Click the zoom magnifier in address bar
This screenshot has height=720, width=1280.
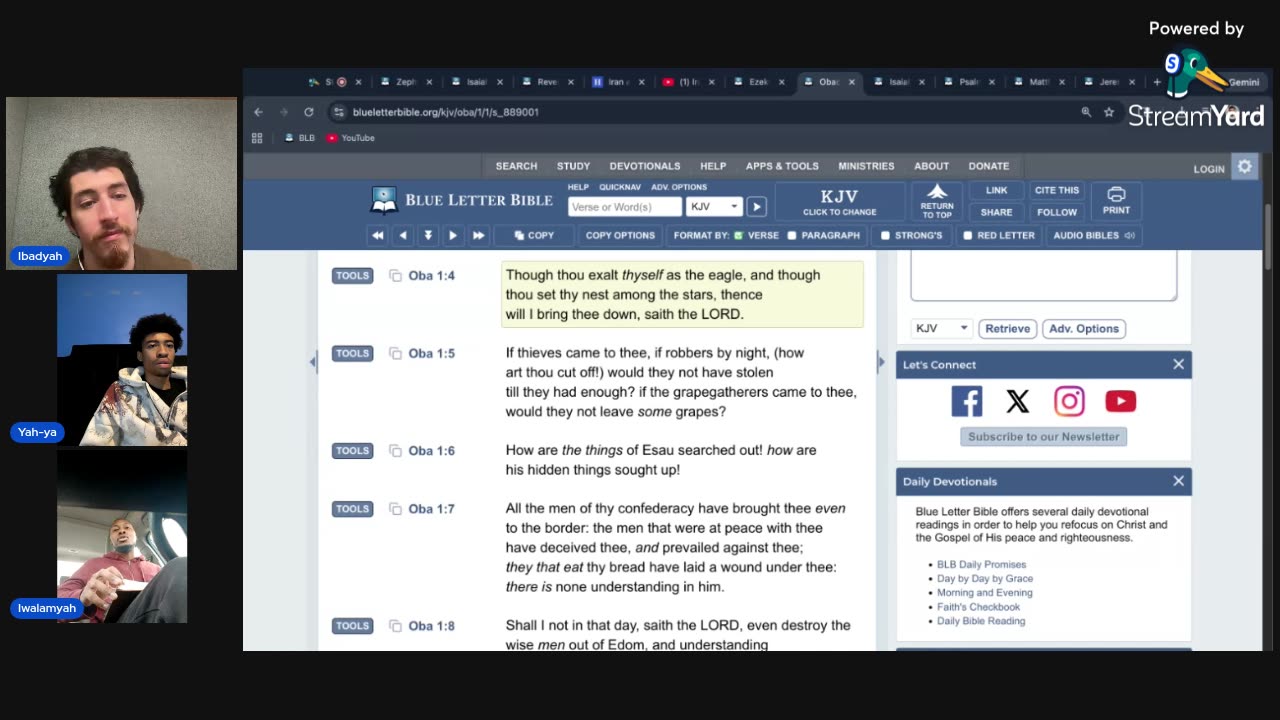click(x=1086, y=112)
